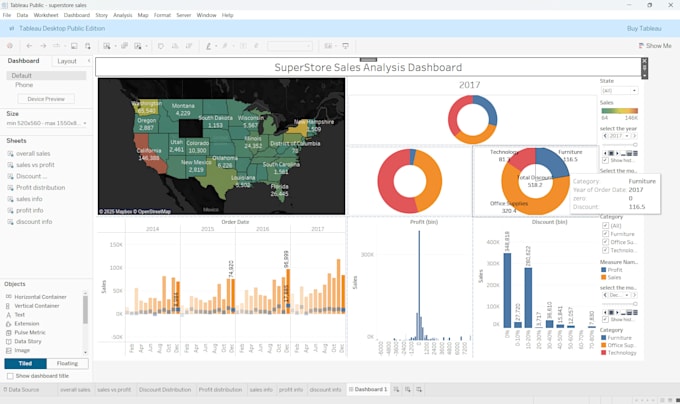Image resolution: width=680 pixels, height=404 pixels.
Task: Click the Pulse Metric object
Action: [x=26, y=332]
